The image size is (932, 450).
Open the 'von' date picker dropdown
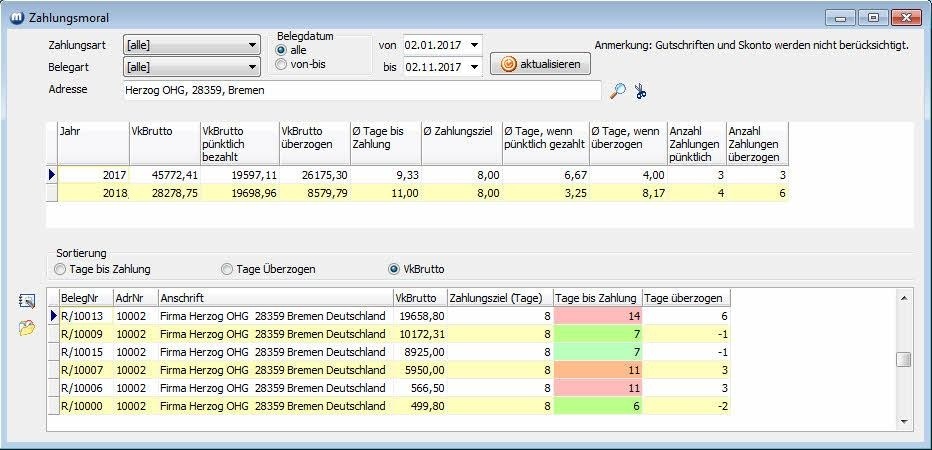point(474,45)
